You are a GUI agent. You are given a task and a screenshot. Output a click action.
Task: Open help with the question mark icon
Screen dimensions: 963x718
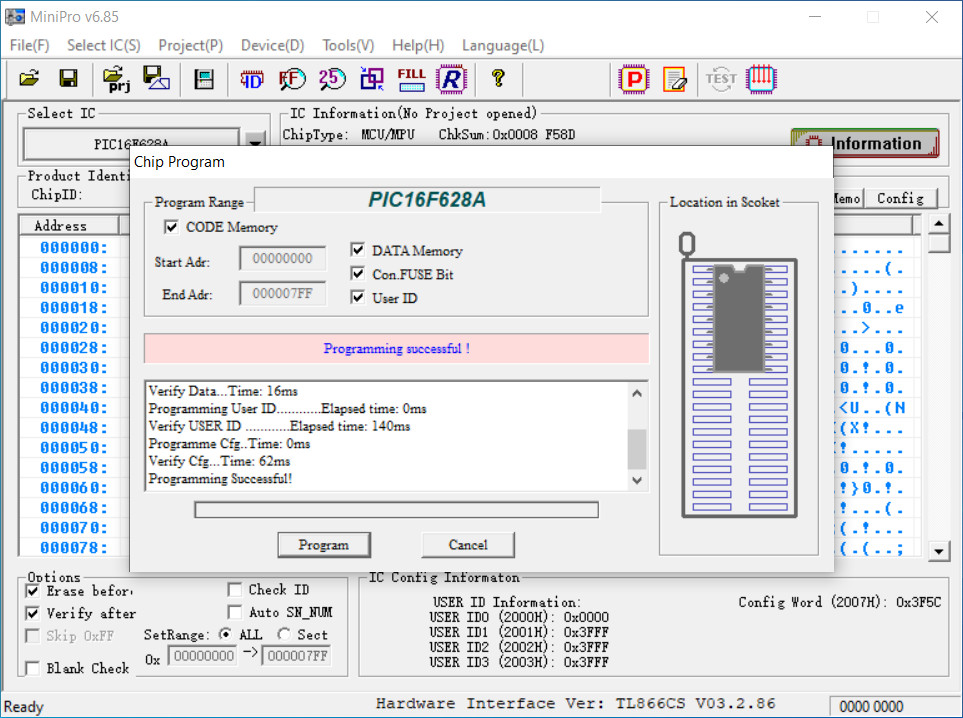tap(498, 78)
